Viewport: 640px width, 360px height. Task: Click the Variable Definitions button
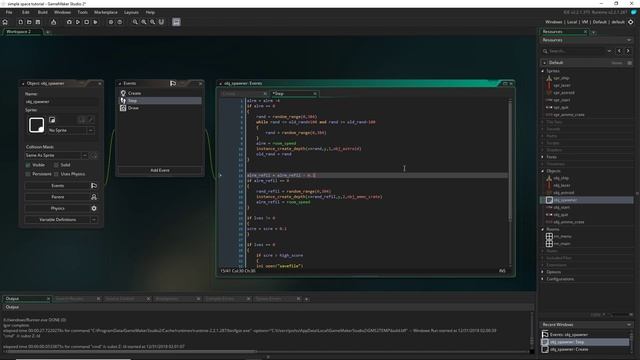tap(58, 220)
